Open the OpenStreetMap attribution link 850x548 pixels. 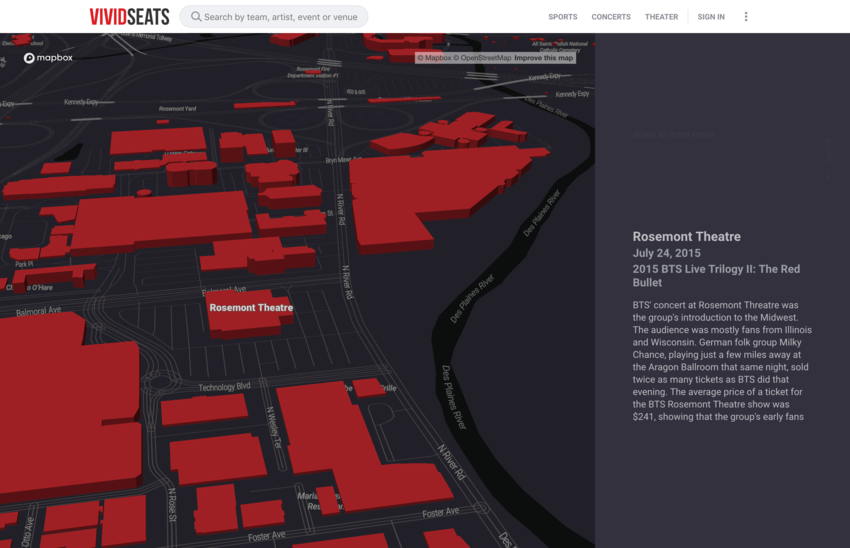[x=482, y=58]
